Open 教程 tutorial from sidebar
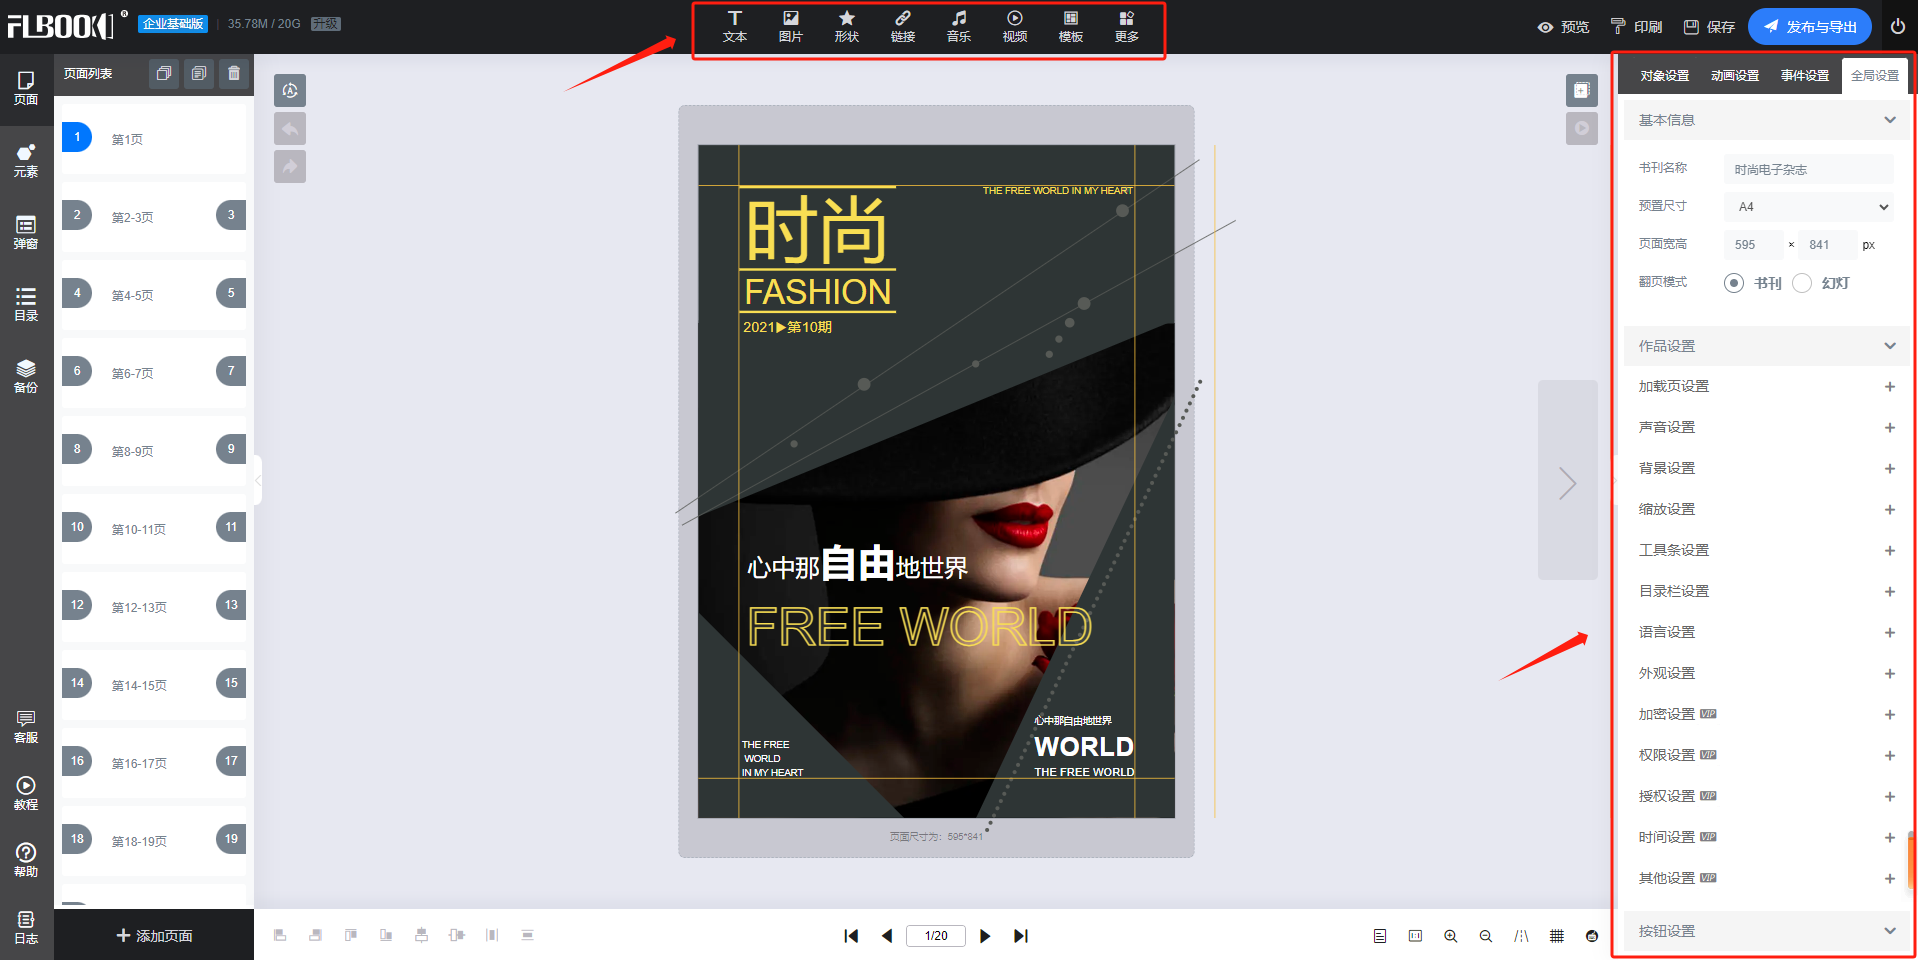1918x960 pixels. point(26,794)
